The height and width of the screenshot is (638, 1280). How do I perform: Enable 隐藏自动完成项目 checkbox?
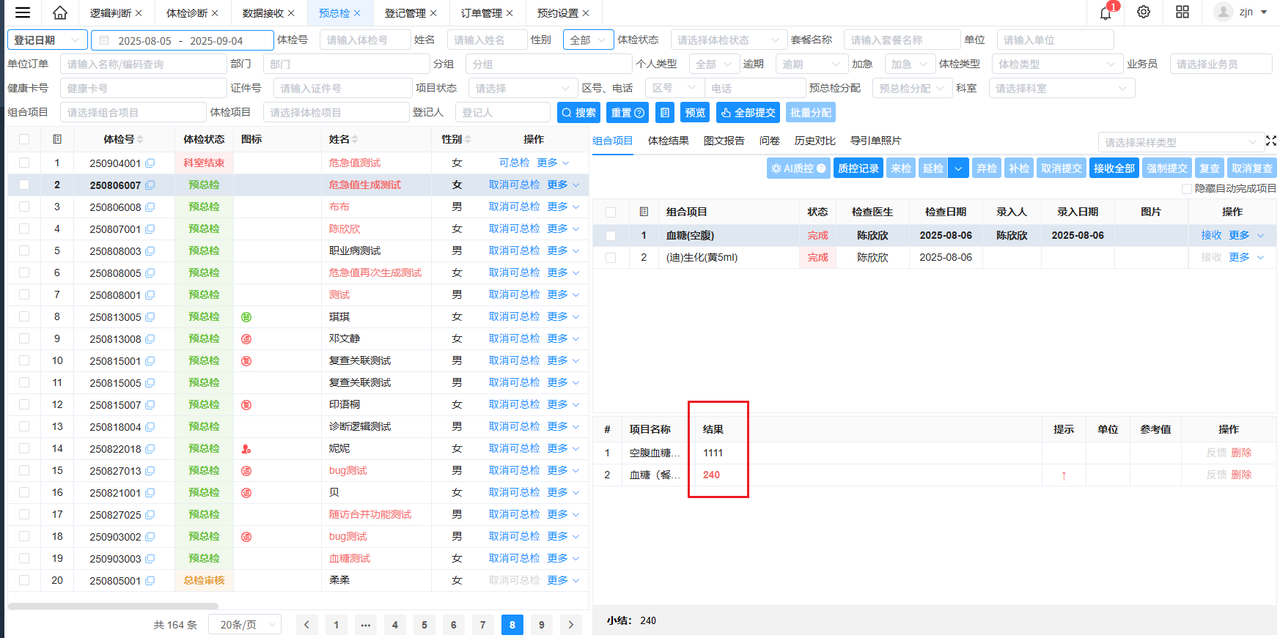pyautogui.click(x=1187, y=188)
